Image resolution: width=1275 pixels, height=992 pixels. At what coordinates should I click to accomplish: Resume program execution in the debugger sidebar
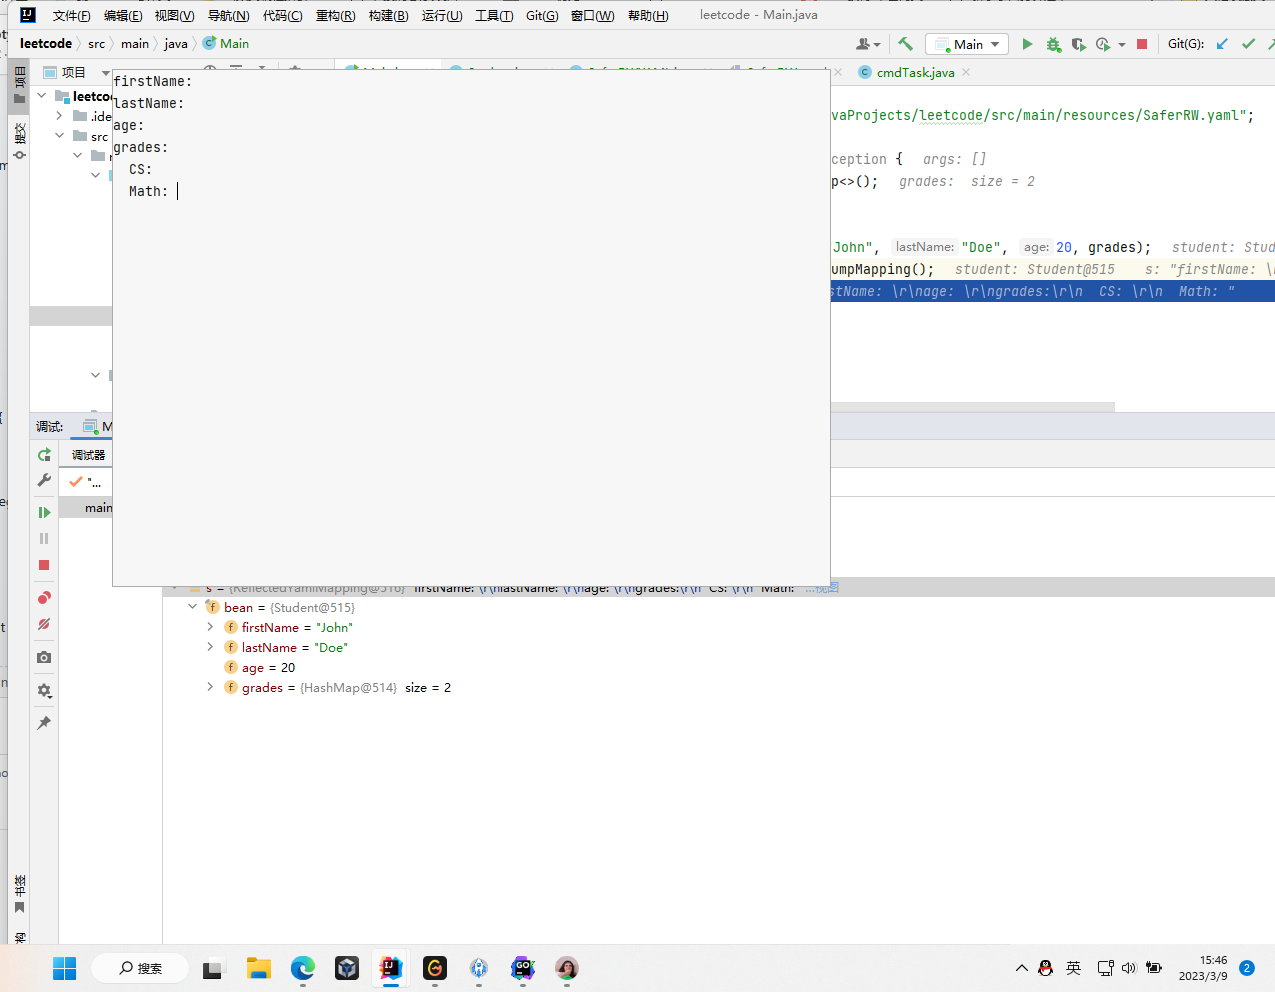pos(44,511)
